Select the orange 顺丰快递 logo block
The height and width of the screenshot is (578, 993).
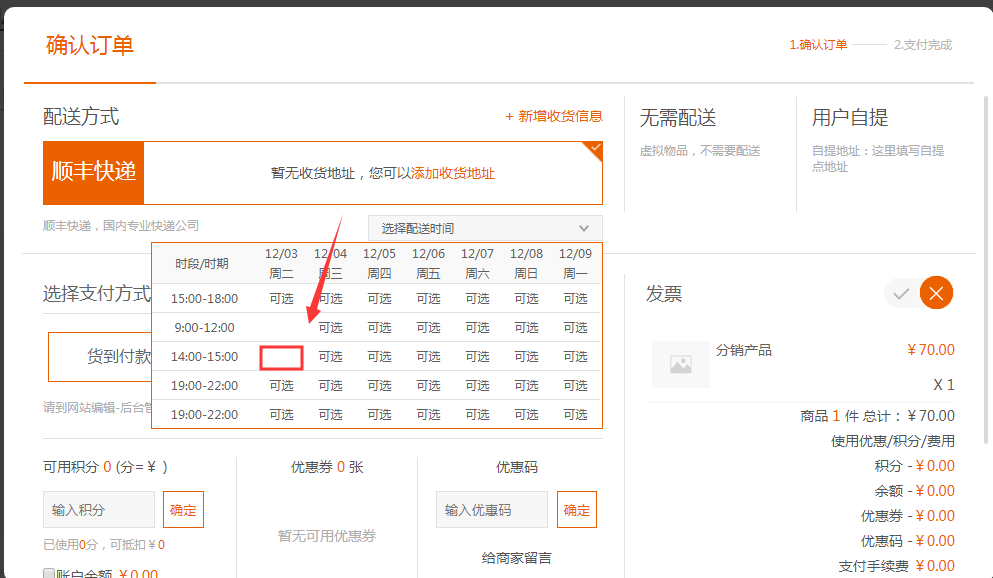point(93,172)
